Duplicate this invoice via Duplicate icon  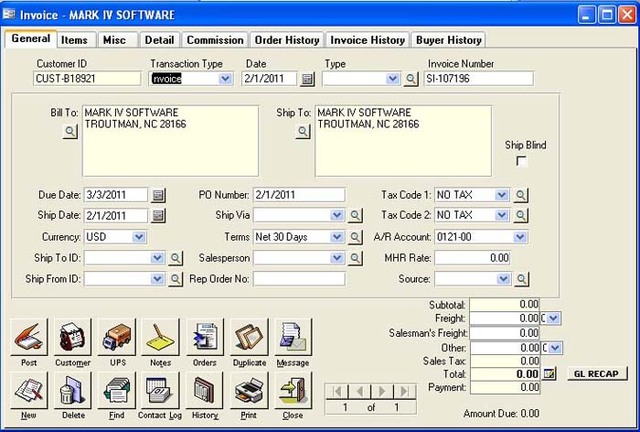(249, 337)
